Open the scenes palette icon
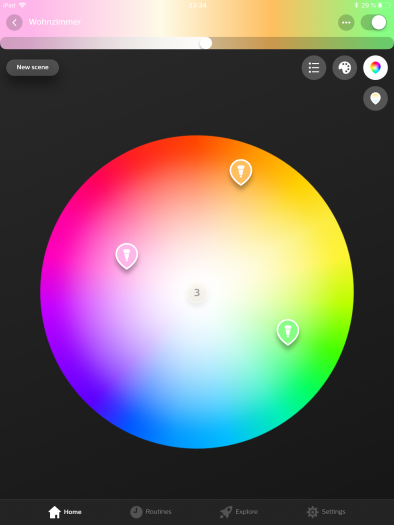The height and width of the screenshot is (525, 394). pos(344,68)
